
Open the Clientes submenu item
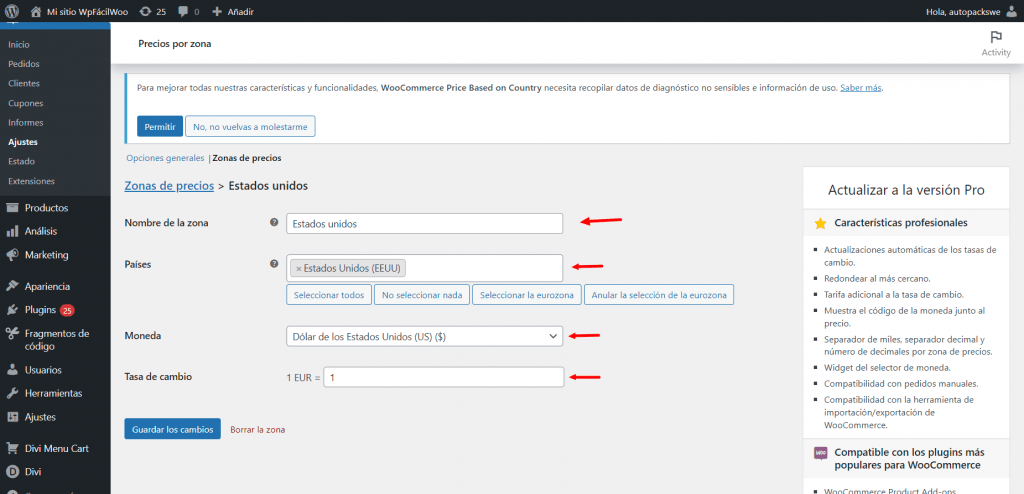(x=24, y=84)
